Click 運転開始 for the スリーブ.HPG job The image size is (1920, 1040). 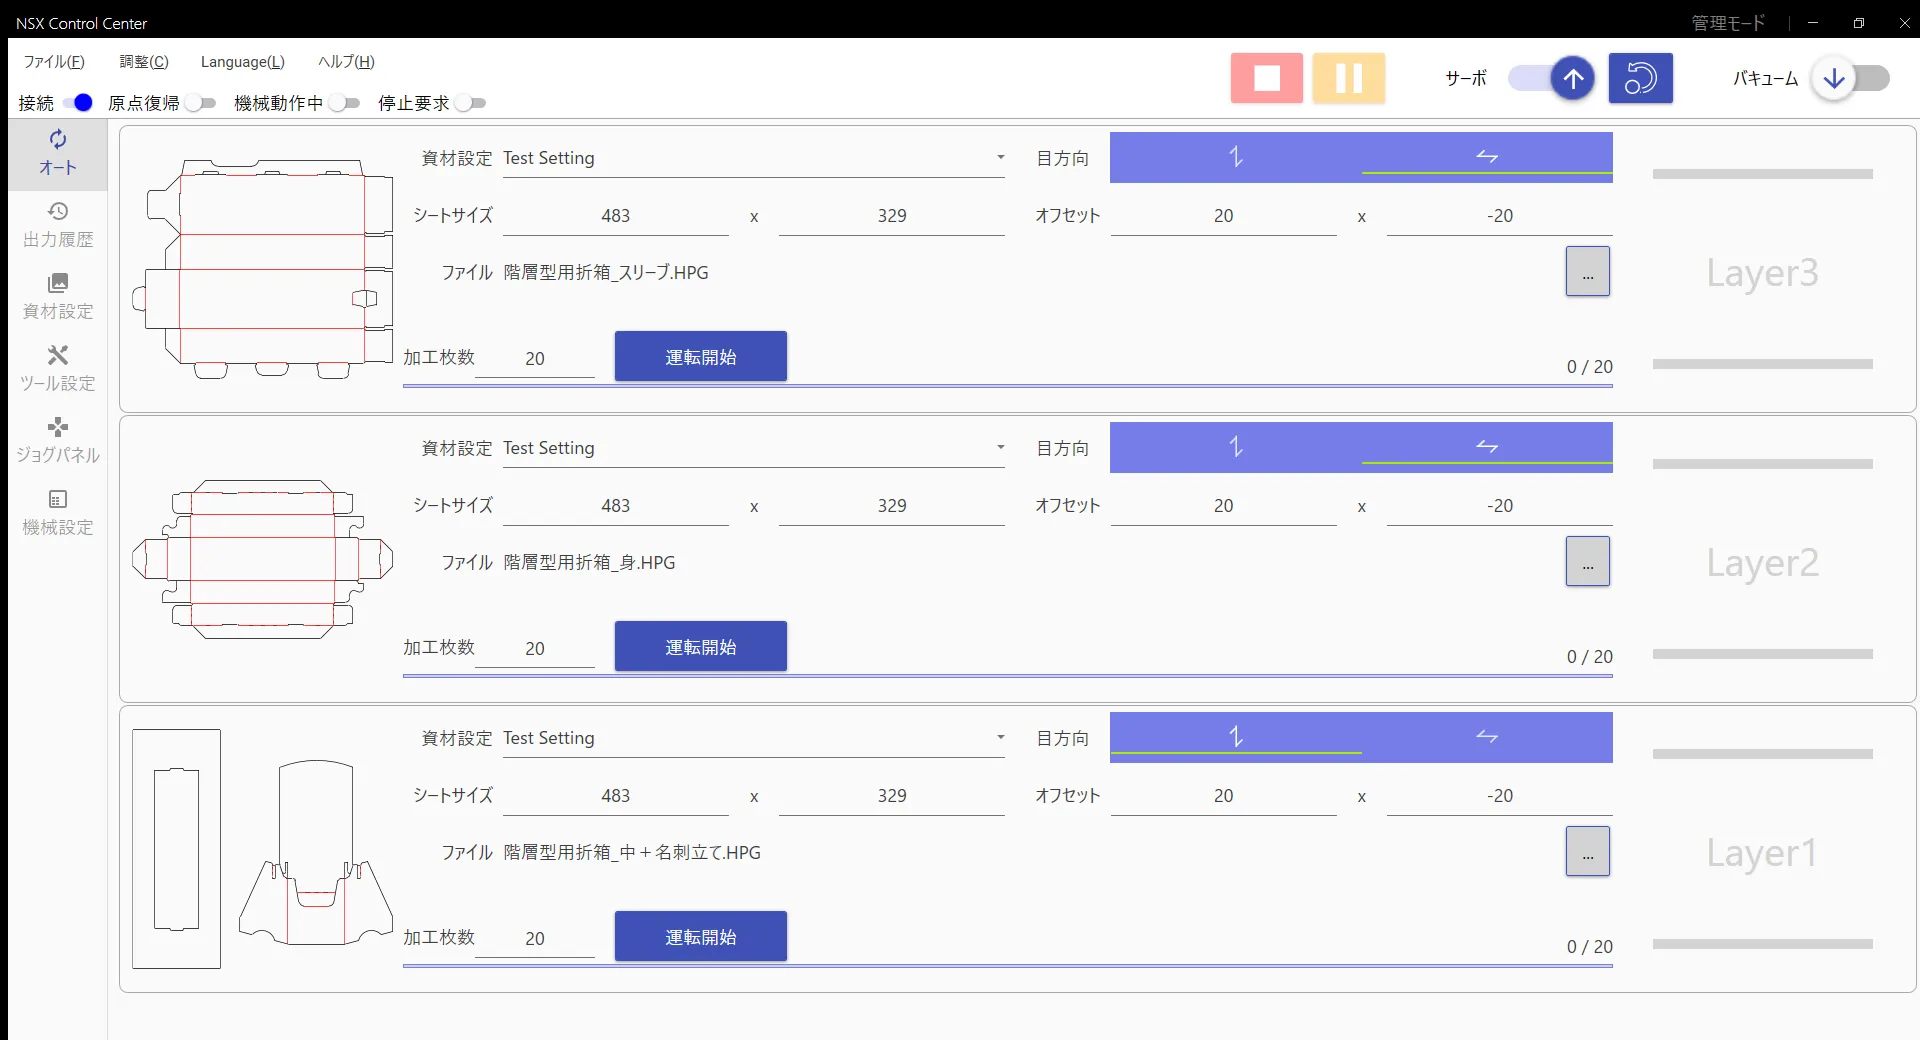point(700,357)
